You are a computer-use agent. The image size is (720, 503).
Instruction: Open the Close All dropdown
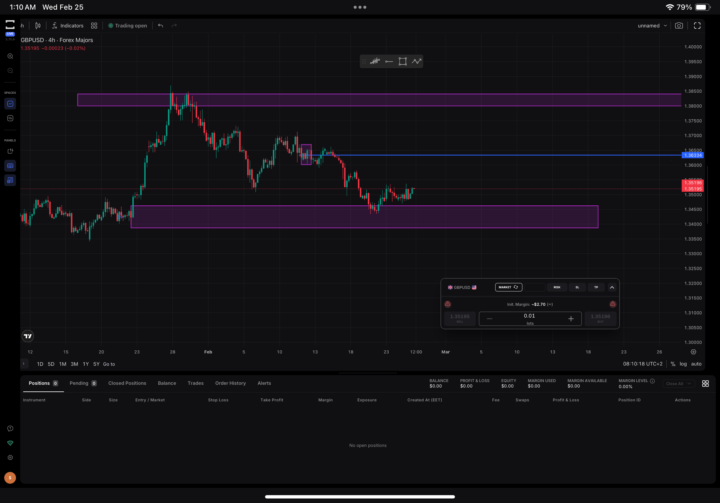tap(679, 384)
